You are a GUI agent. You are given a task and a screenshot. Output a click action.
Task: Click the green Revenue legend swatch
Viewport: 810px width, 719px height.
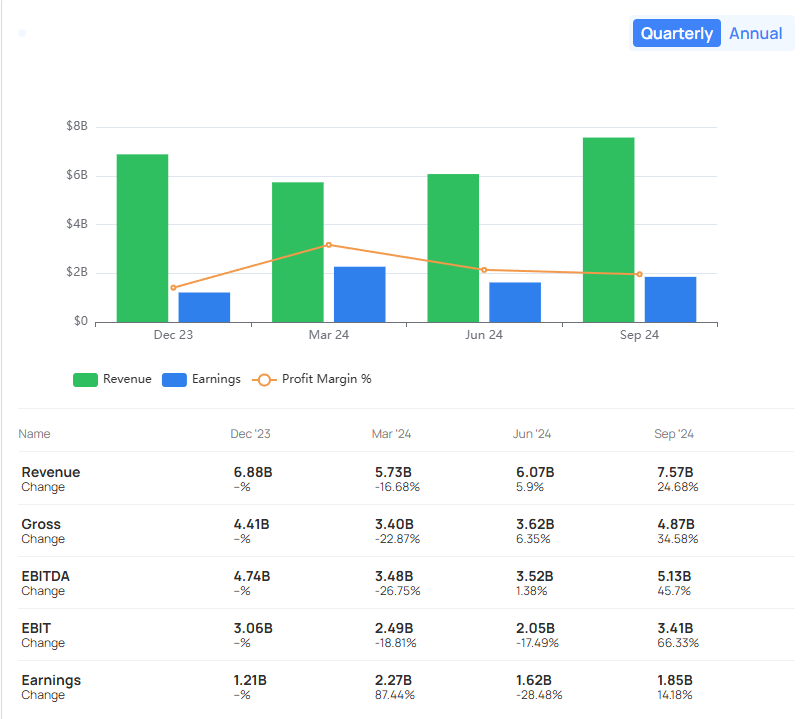[85, 380]
